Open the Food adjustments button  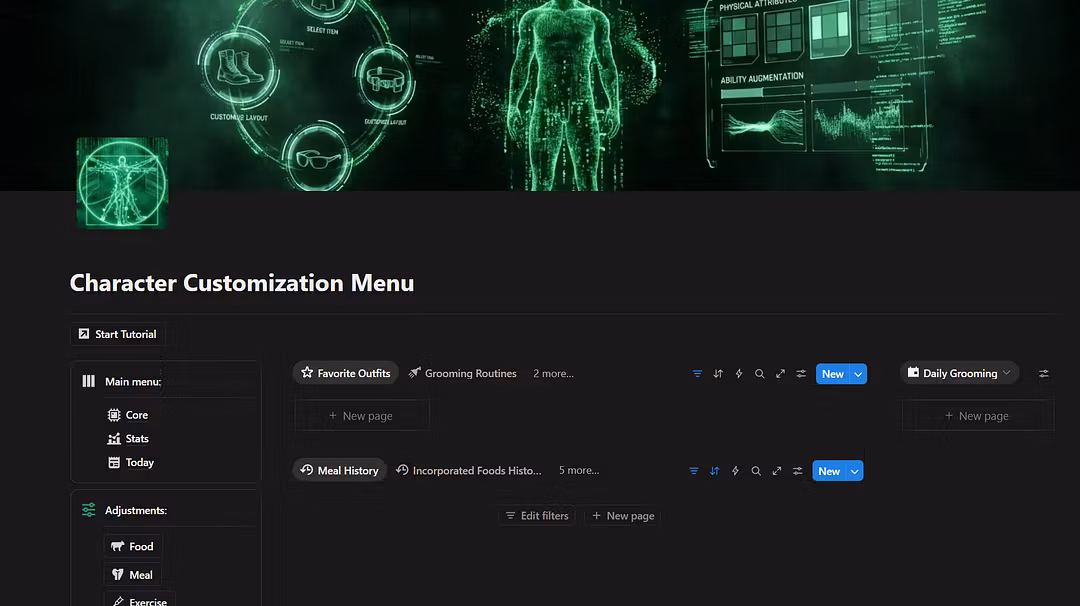point(132,546)
